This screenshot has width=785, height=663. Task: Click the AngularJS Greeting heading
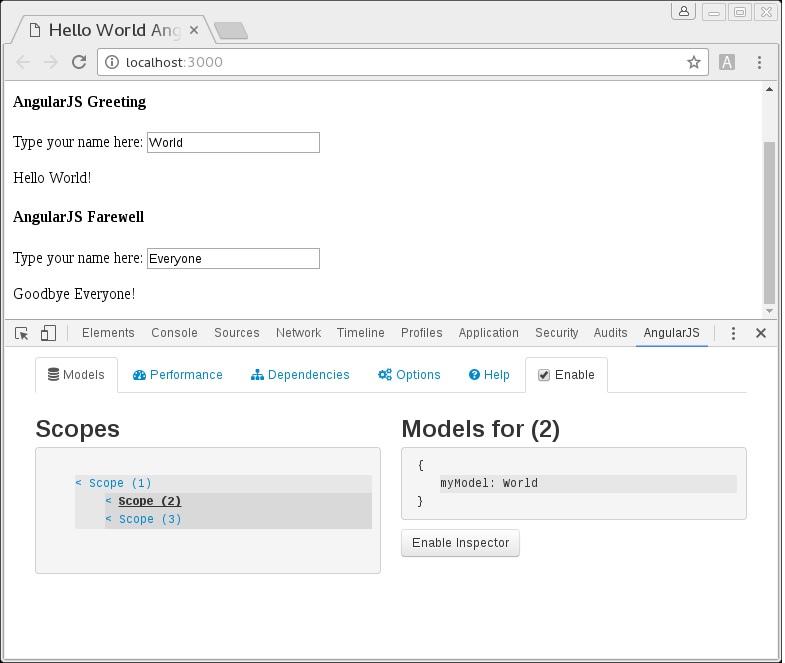(x=80, y=102)
